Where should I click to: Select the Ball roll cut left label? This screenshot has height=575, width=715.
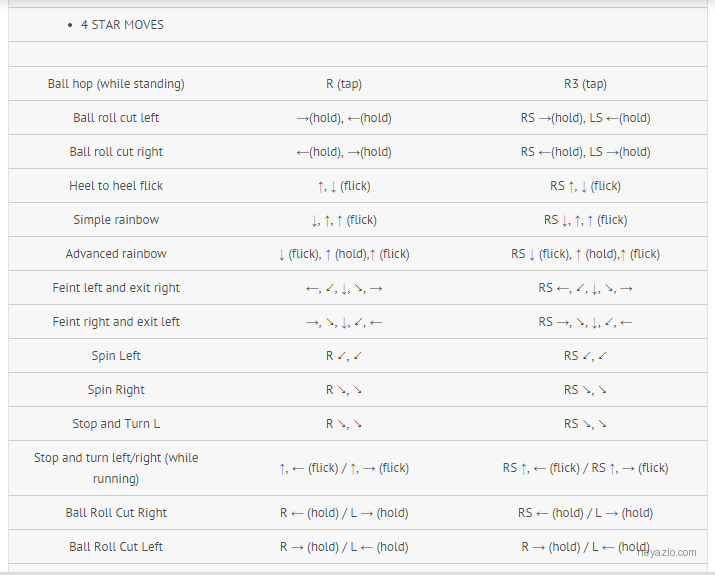pyautogui.click(x=116, y=118)
